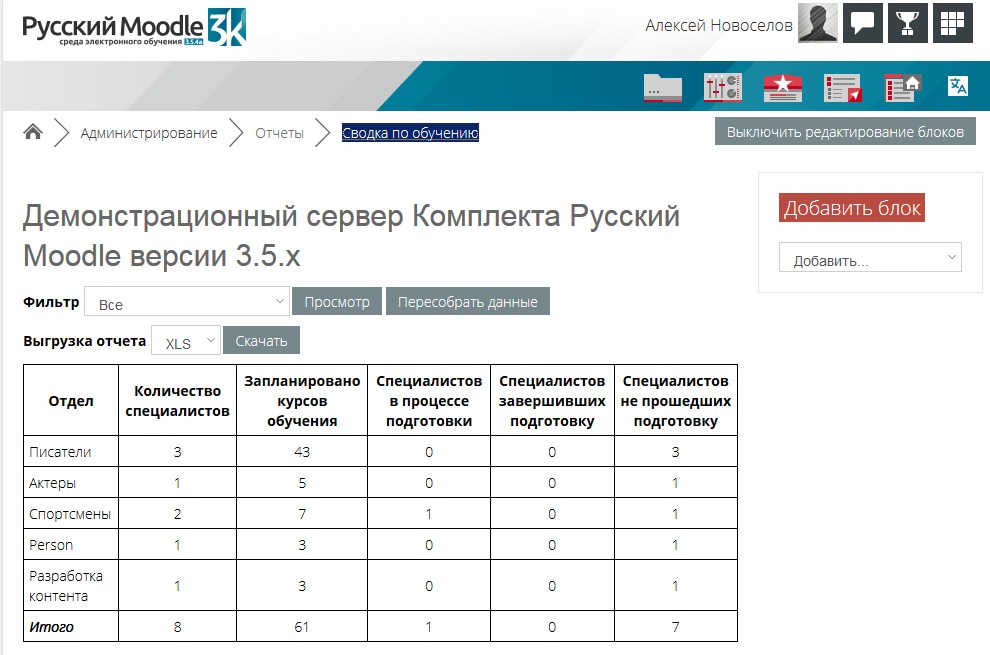Open the Администрирование breadcrumb link

[149, 133]
